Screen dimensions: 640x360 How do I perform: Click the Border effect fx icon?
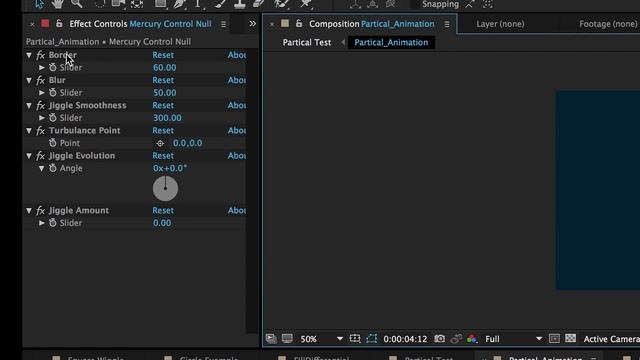click(40, 55)
